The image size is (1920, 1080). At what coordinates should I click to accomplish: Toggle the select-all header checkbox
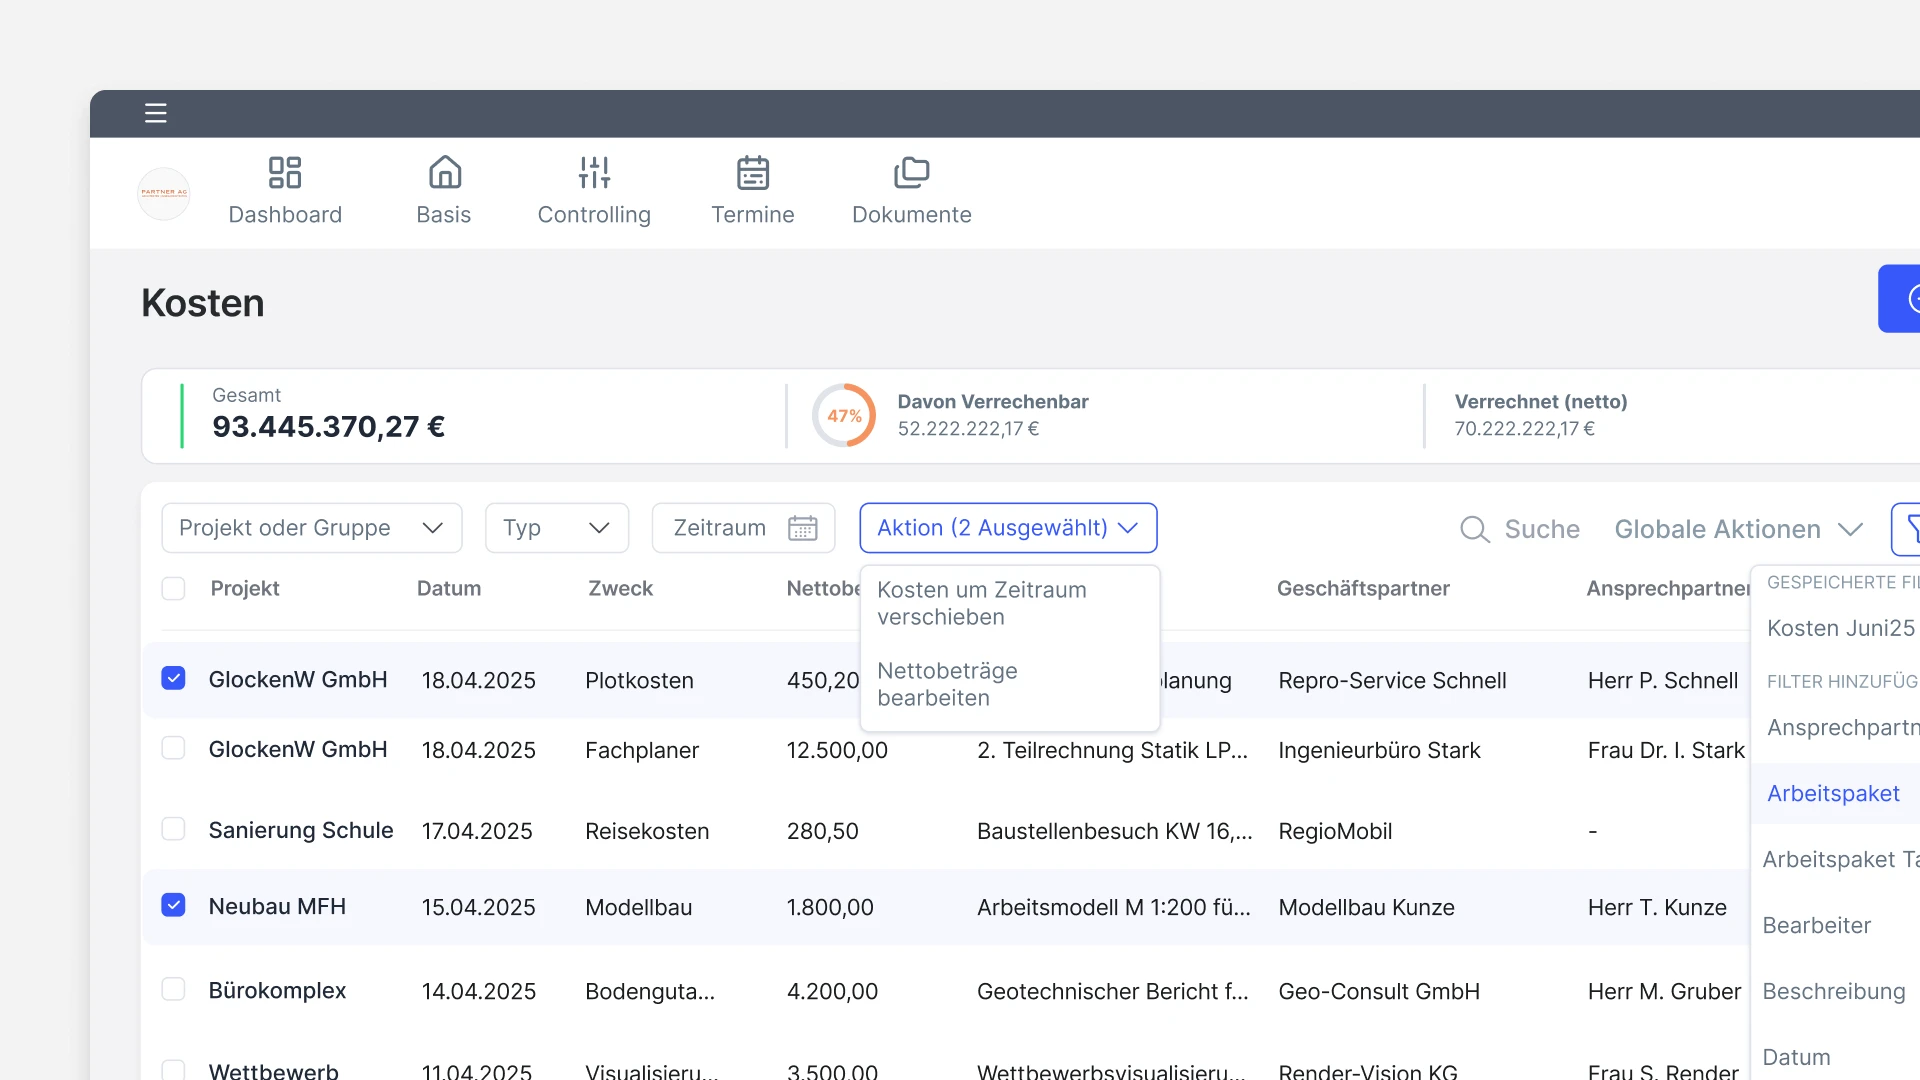(x=173, y=589)
